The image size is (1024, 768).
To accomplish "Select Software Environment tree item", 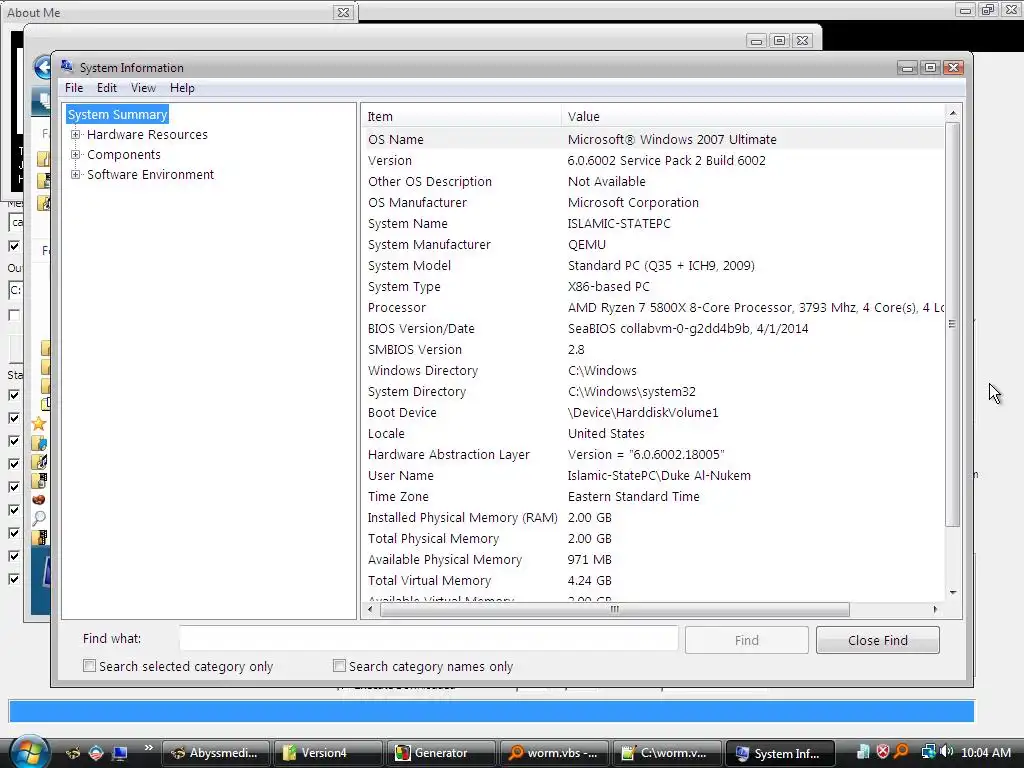I will pyautogui.click(x=150, y=174).
